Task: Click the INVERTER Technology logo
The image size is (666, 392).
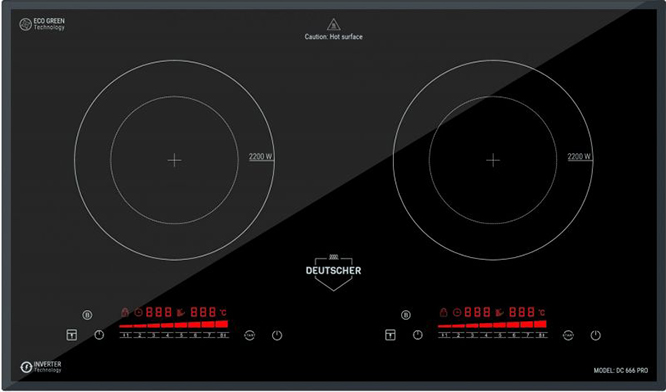Action: (41, 367)
